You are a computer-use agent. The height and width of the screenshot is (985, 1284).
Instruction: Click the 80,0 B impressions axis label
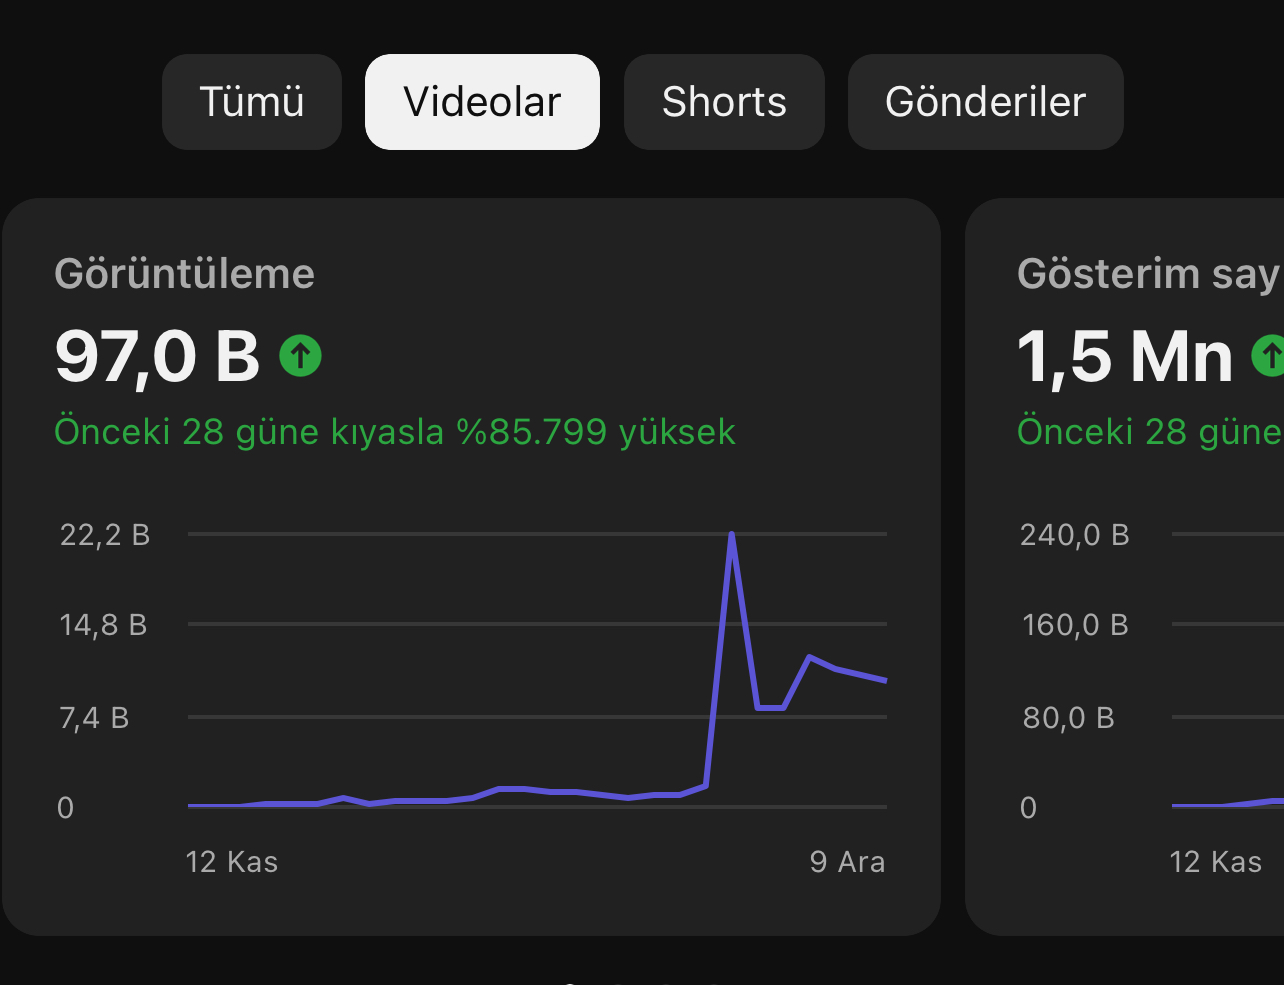coord(1068,718)
